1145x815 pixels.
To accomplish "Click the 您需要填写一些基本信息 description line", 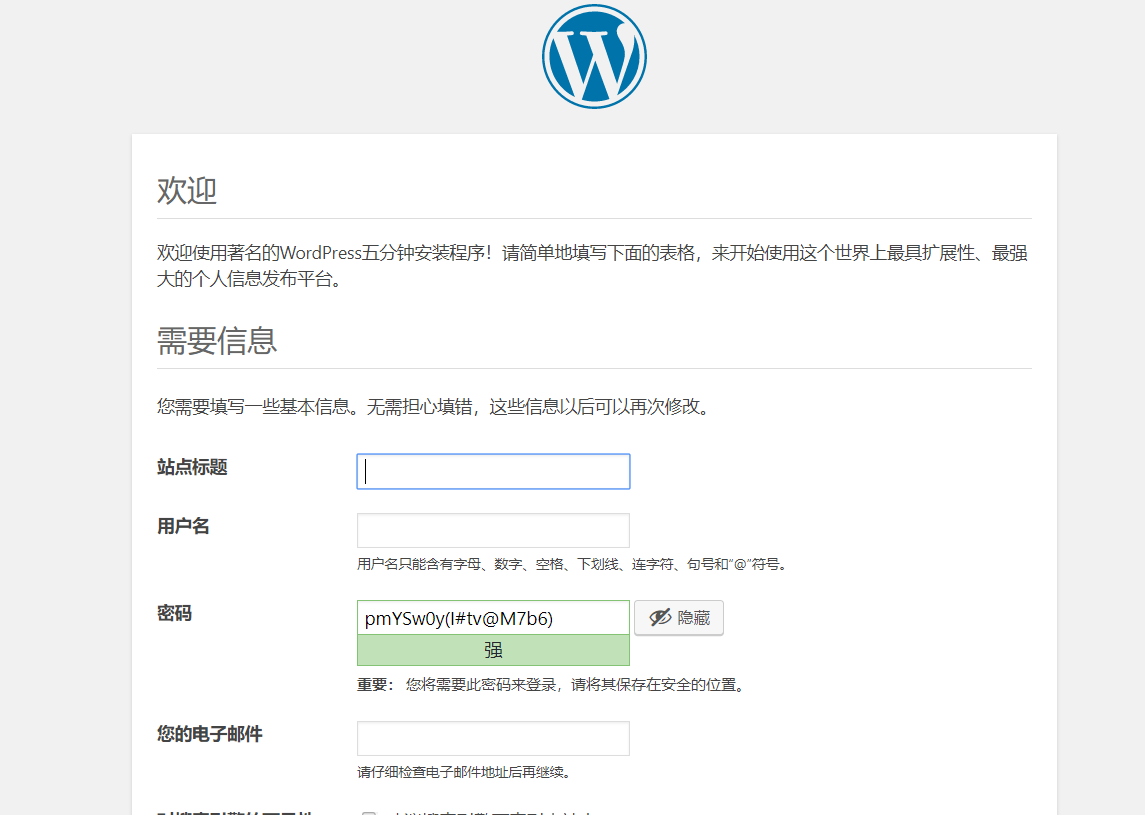I will coord(434,407).
